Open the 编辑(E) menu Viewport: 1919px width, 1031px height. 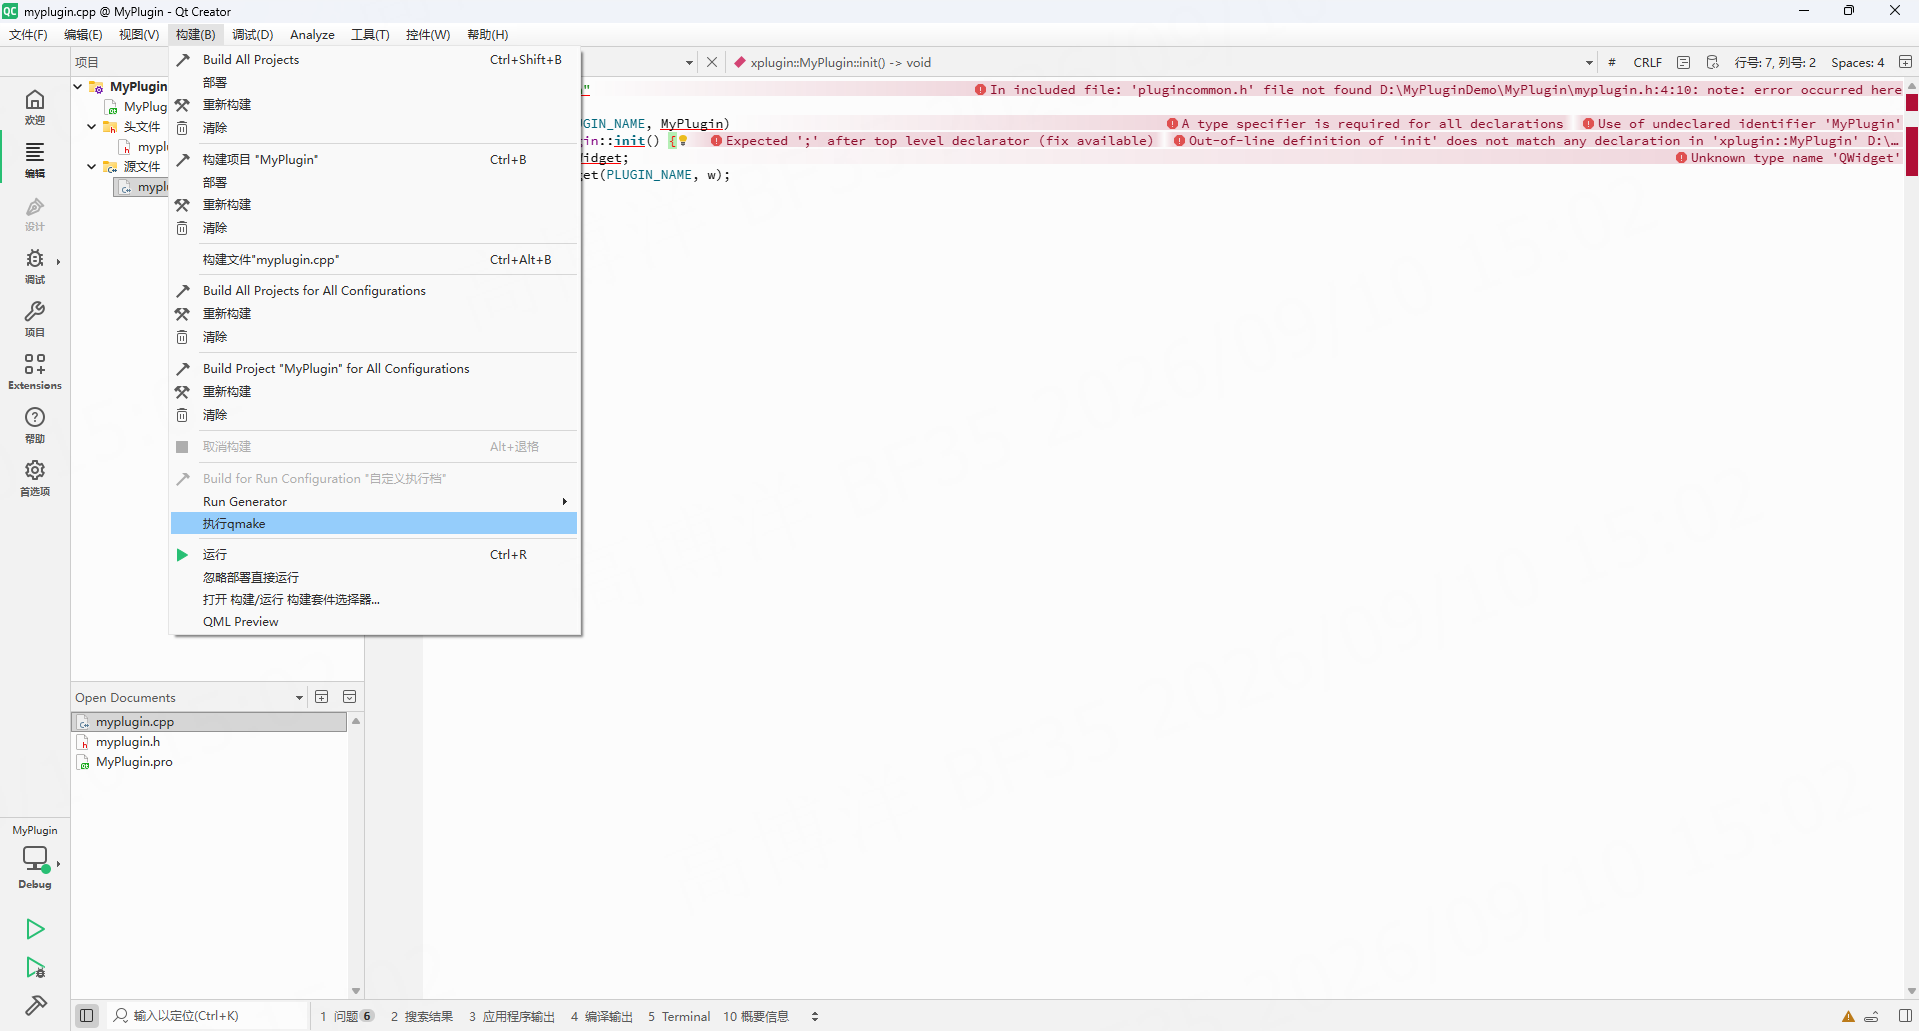83,35
